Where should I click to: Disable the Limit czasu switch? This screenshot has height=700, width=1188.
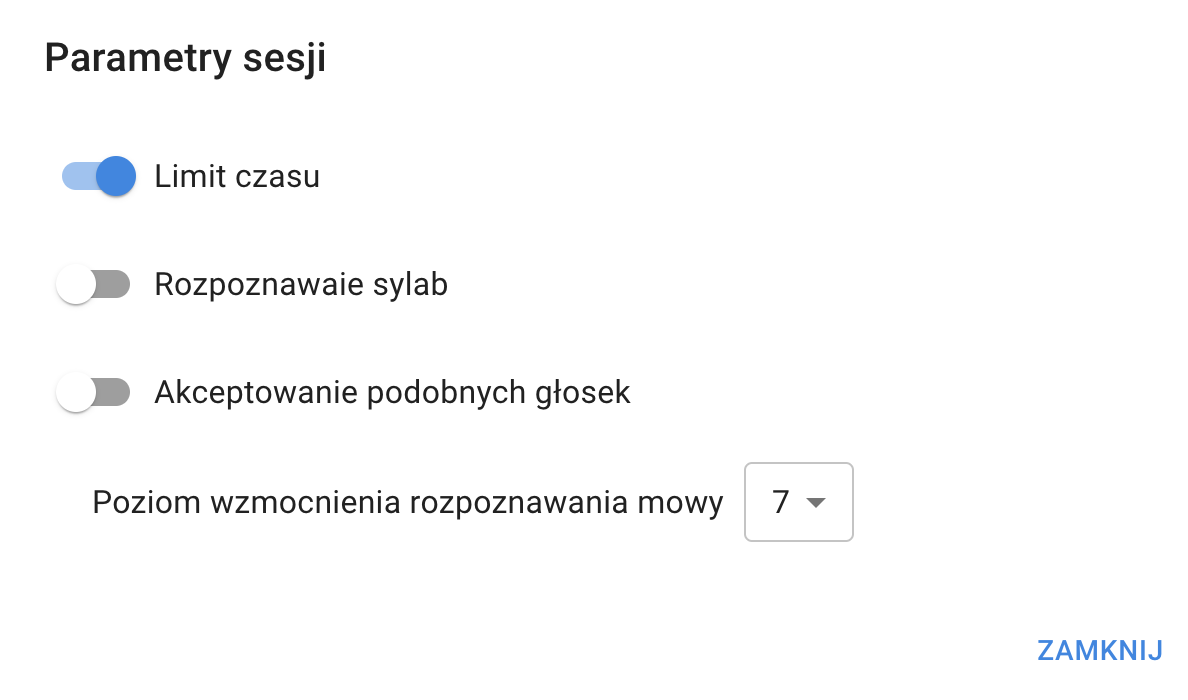[98, 177]
